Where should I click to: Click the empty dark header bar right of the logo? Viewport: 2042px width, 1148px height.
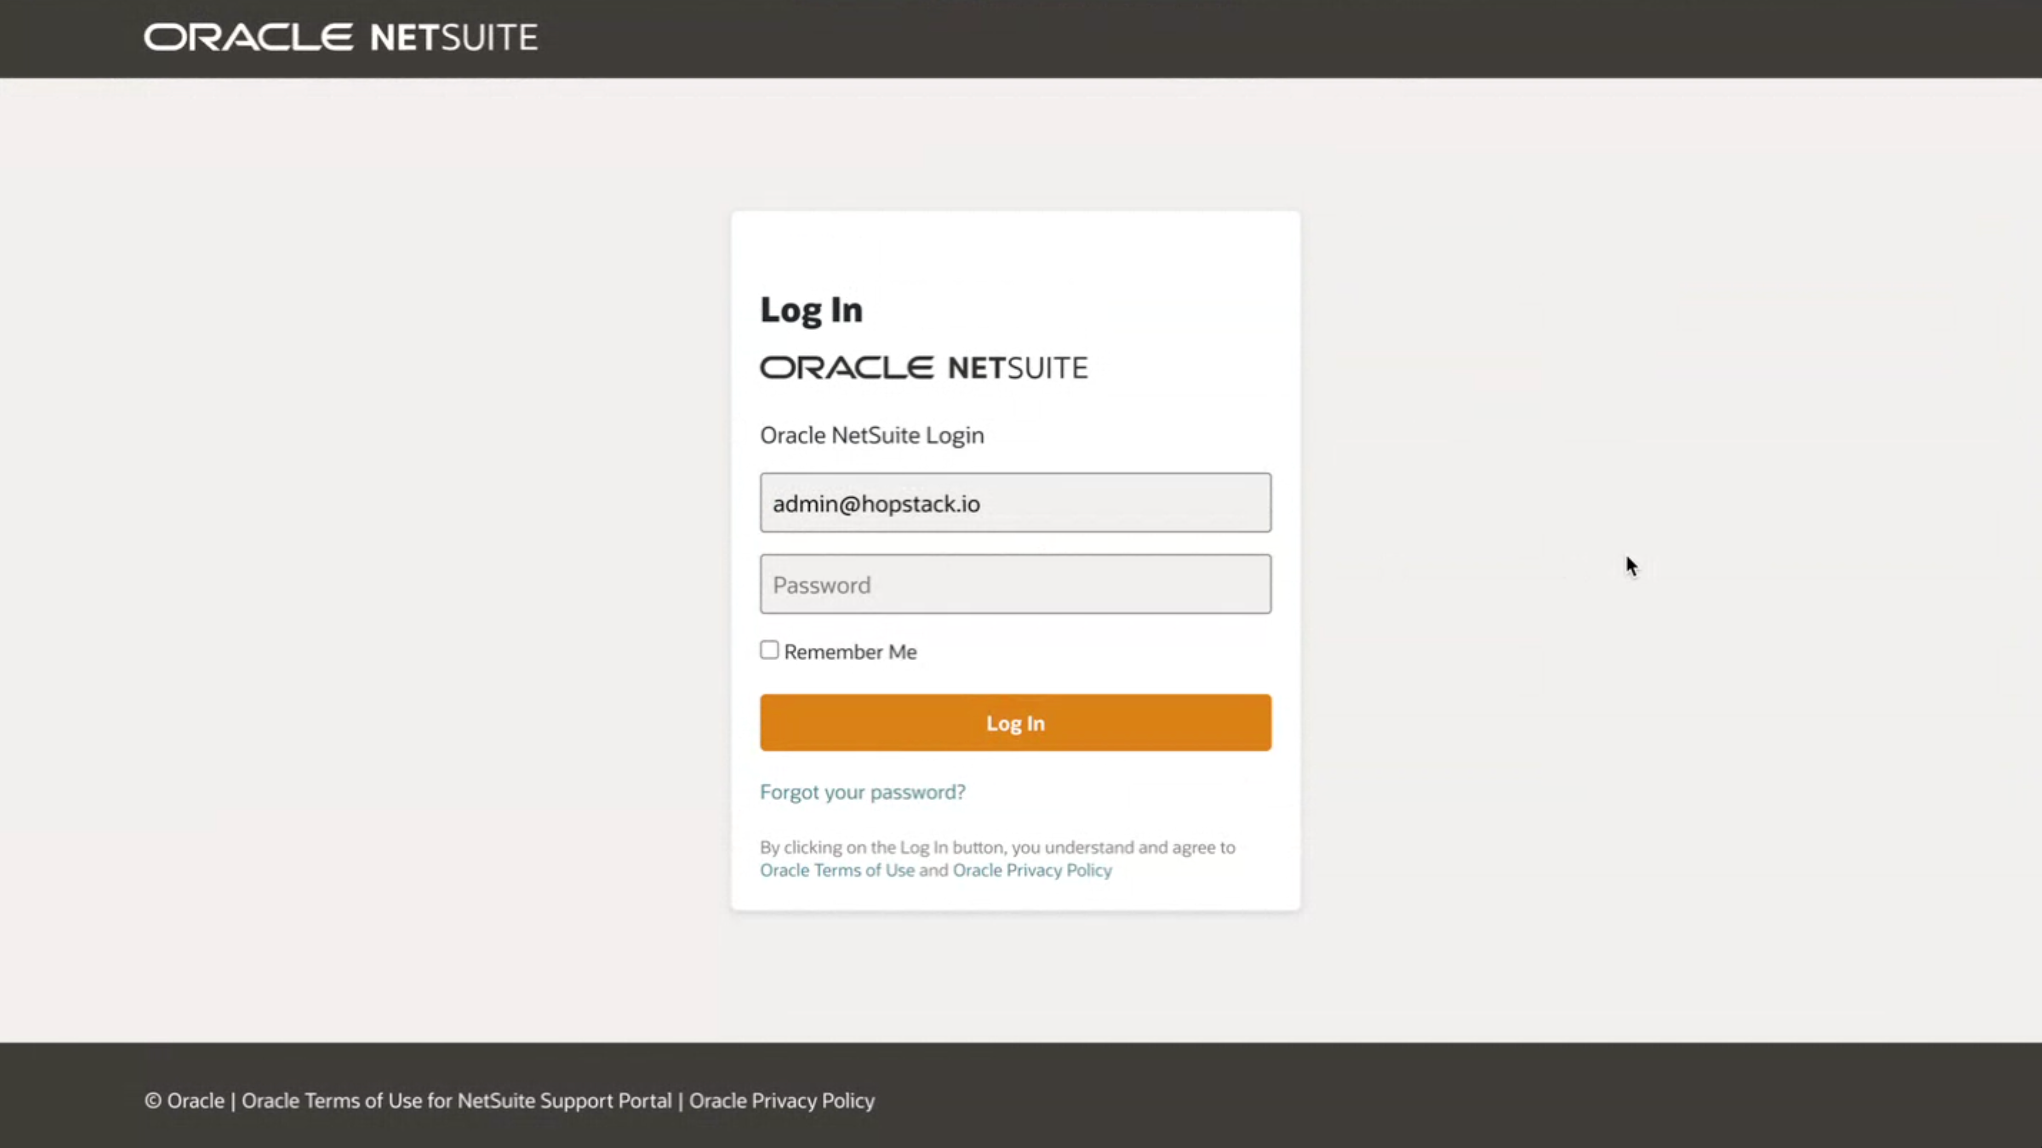coord(1300,38)
